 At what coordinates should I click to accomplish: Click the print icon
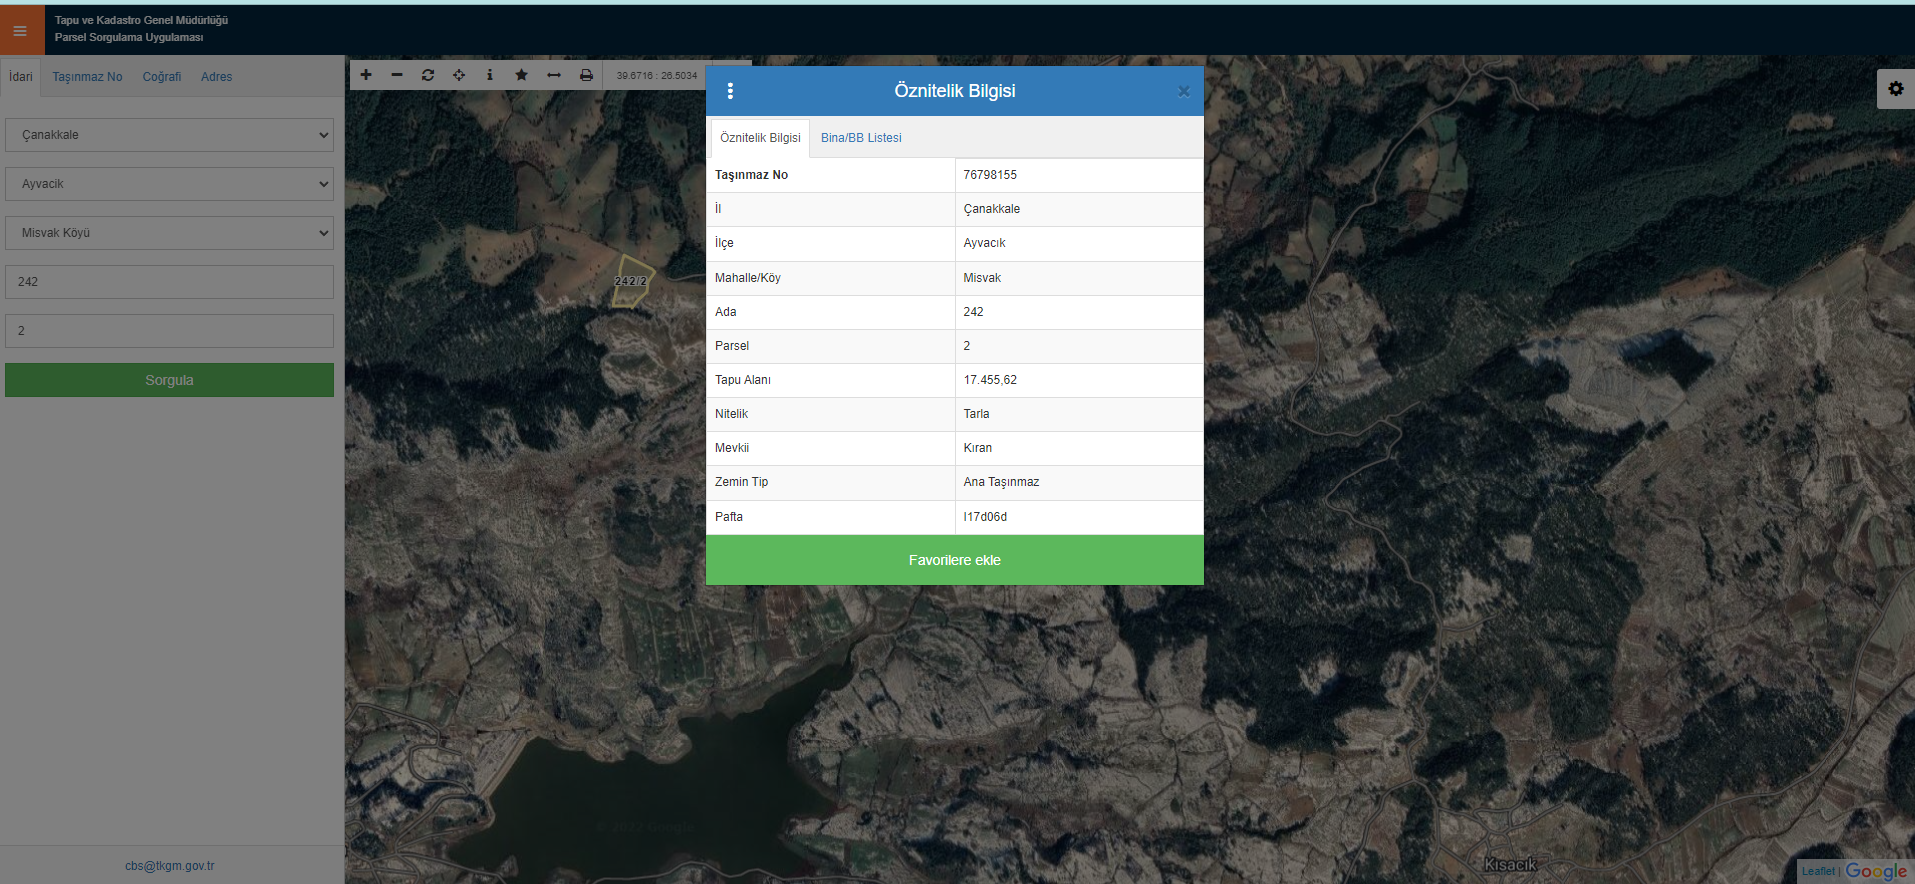tap(586, 75)
